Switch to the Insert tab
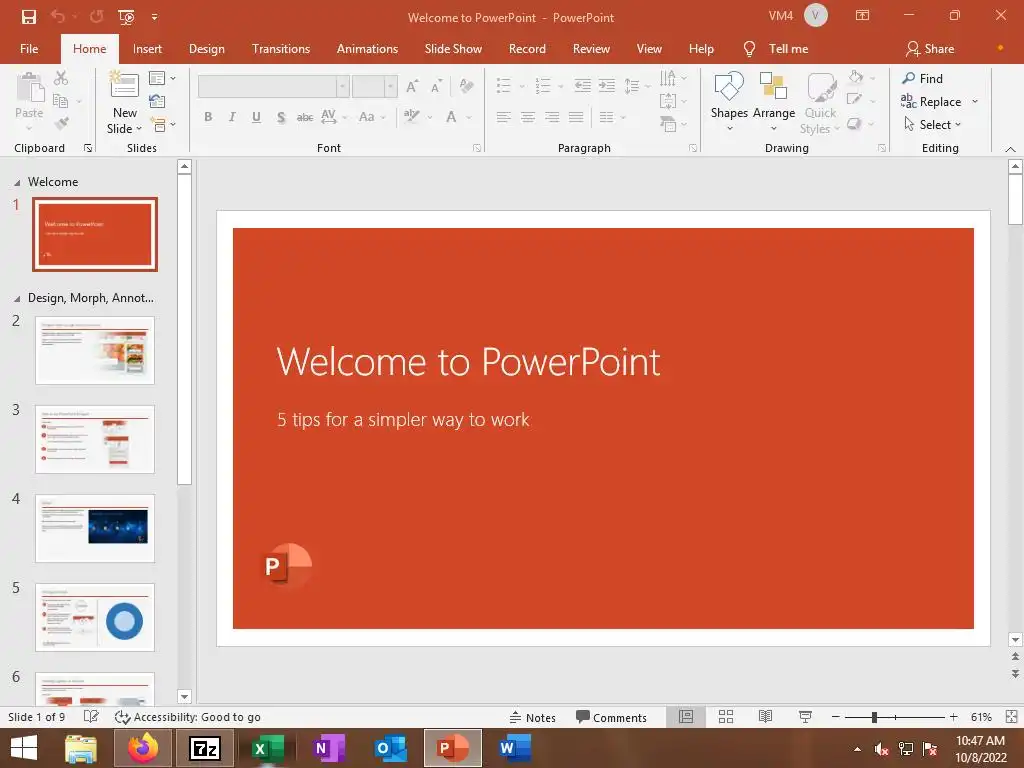The height and width of the screenshot is (768, 1024). (147, 49)
